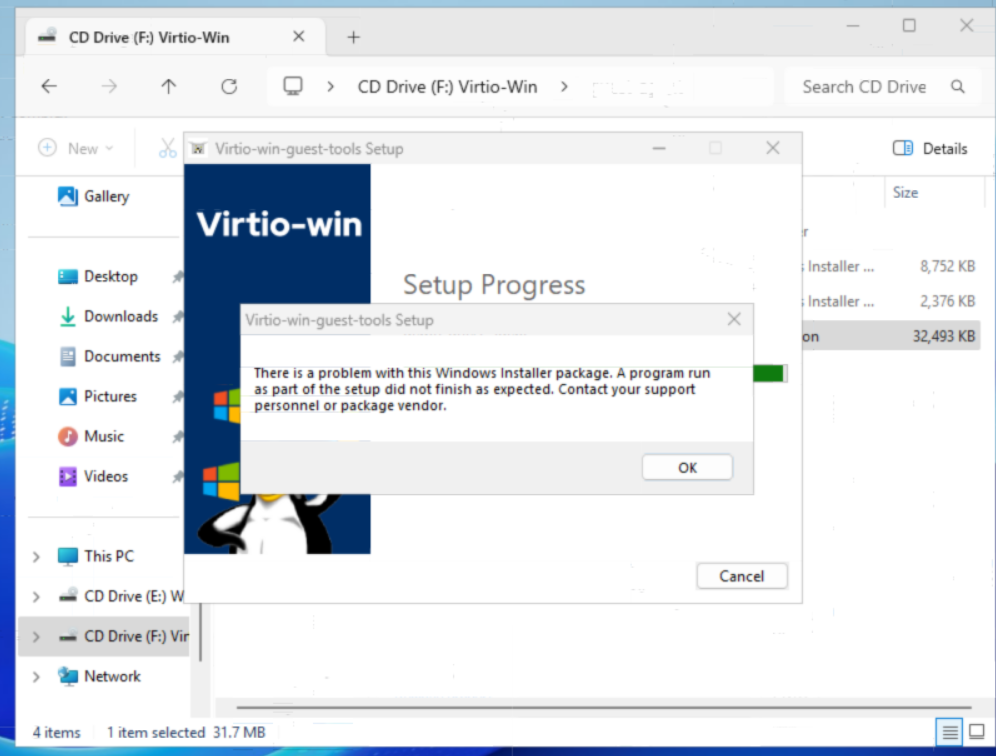Click the green setup progress bar
Viewport: 996px width, 756px height.
point(769,374)
